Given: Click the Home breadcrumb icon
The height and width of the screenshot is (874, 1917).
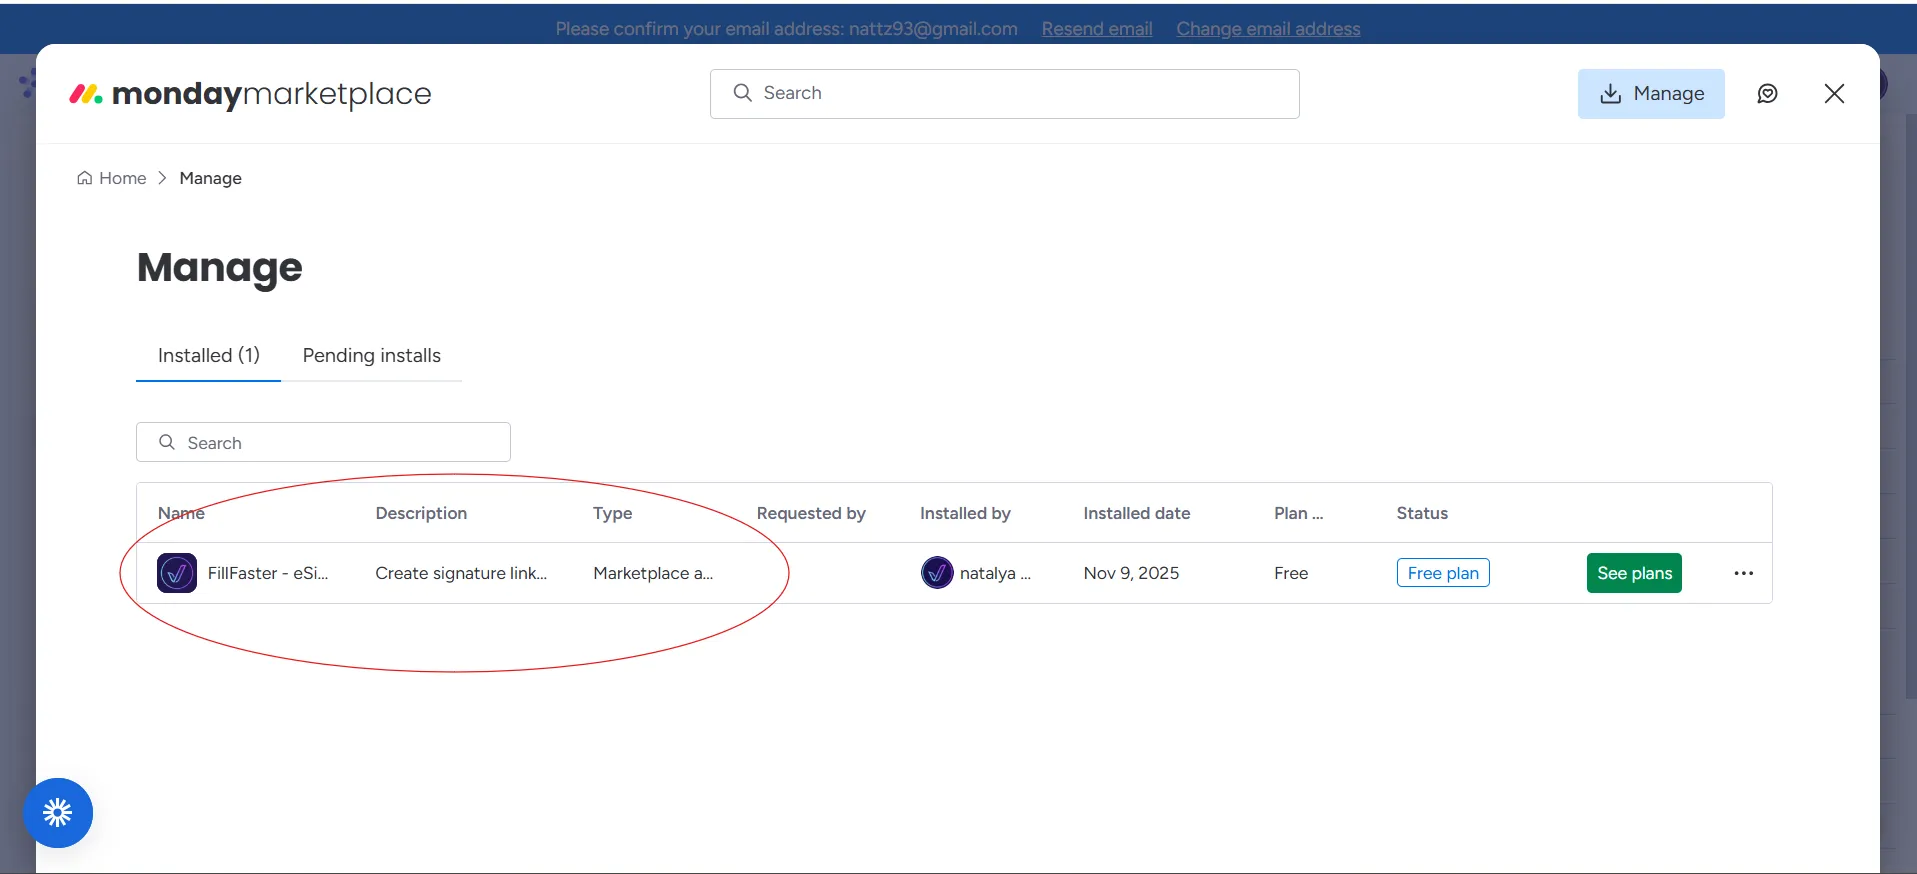Looking at the screenshot, I should click(x=85, y=178).
